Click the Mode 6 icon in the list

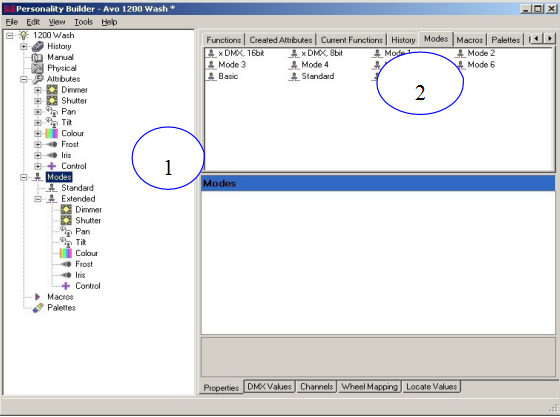461,65
